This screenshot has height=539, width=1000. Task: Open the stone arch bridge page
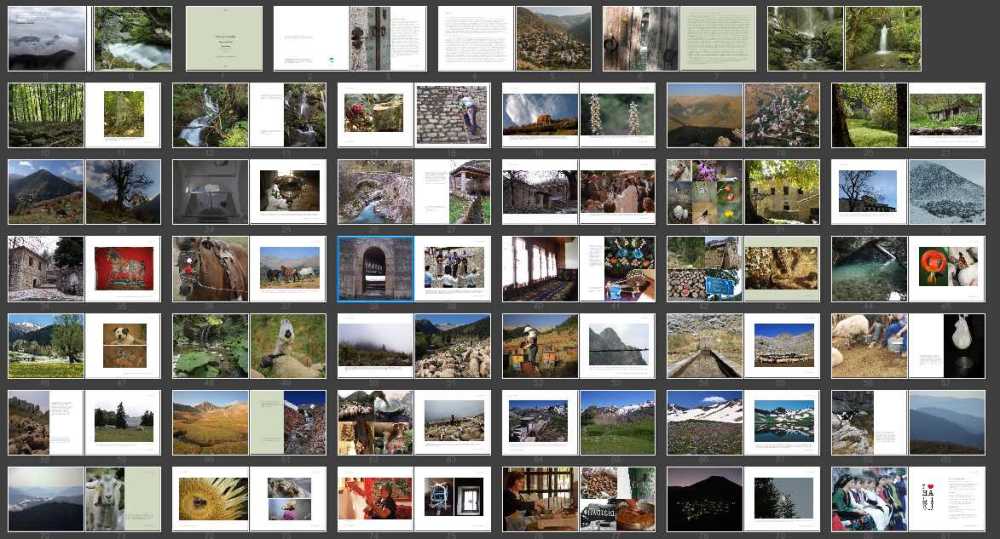coord(375,191)
